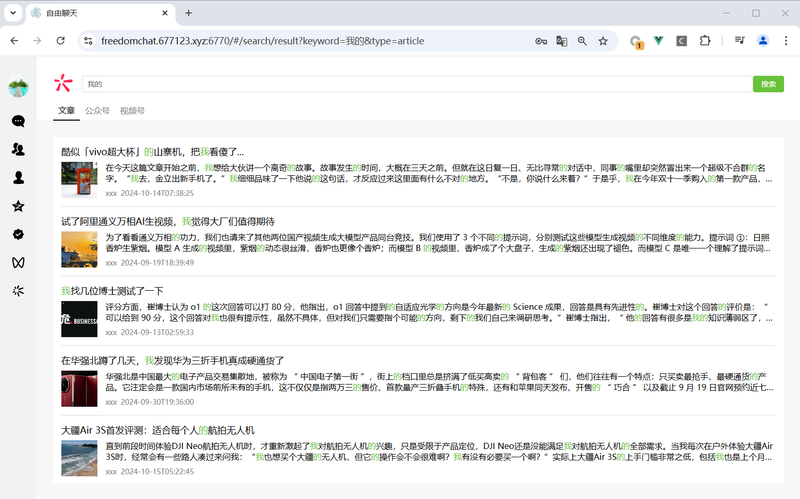Click the browser address bar URL
The width and height of the screenshot is (800, 499).
click(x=262, y=41)
